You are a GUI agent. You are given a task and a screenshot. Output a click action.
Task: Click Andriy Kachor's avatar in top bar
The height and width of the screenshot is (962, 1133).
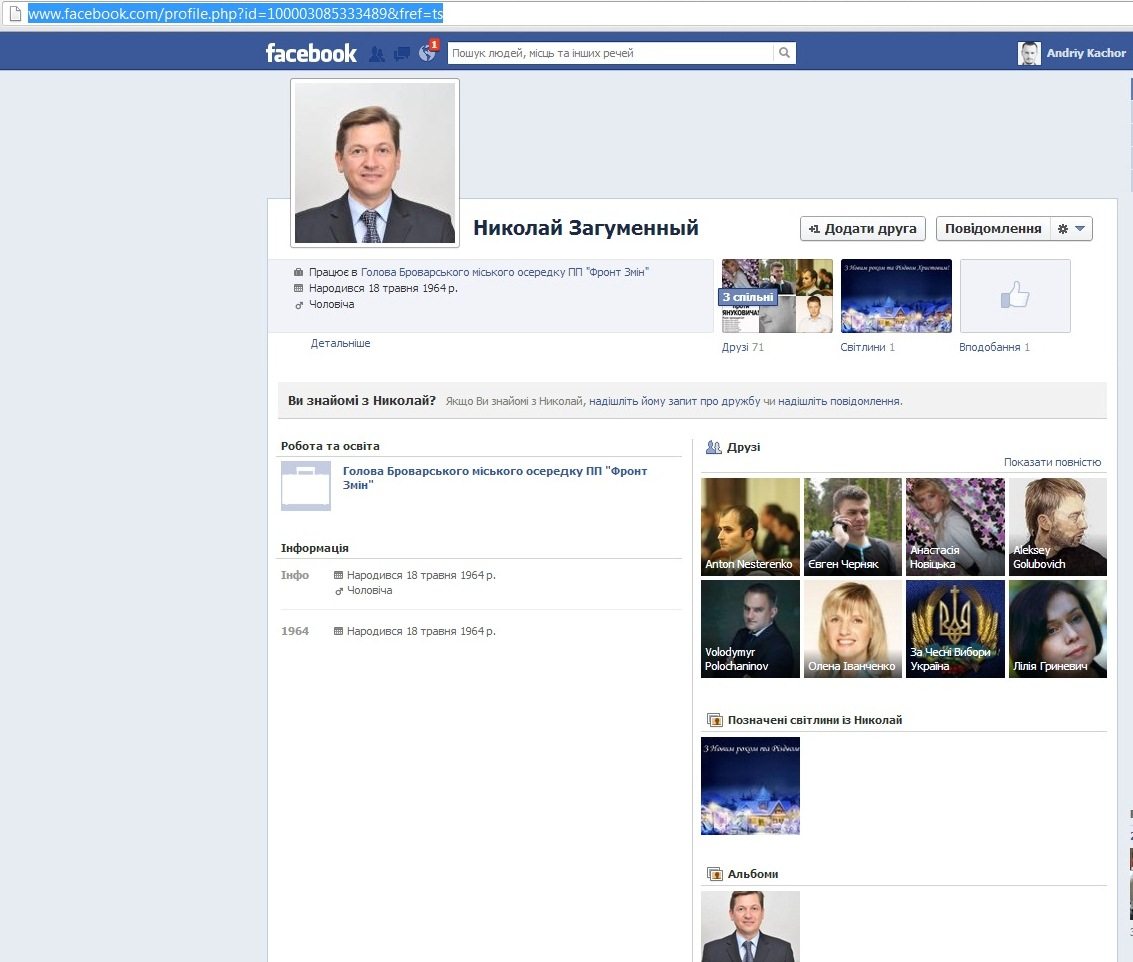(1029, 53)
